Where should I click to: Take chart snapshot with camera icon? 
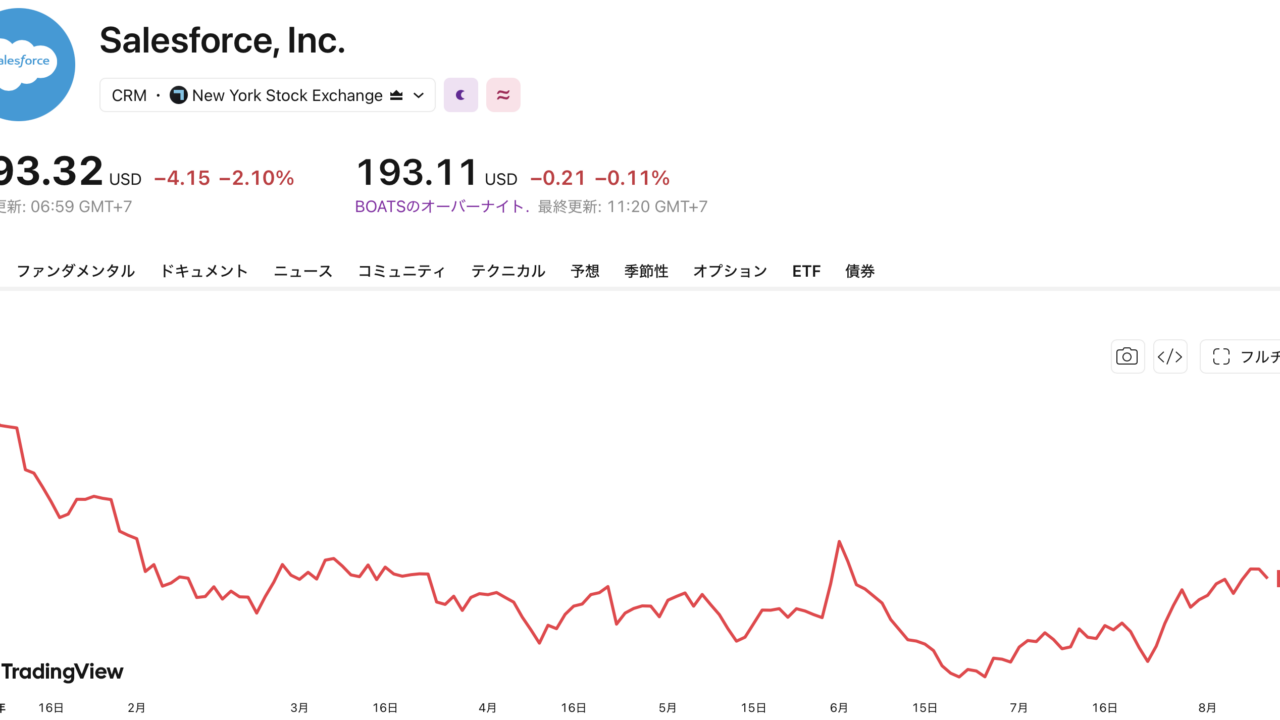point(1127,356)
